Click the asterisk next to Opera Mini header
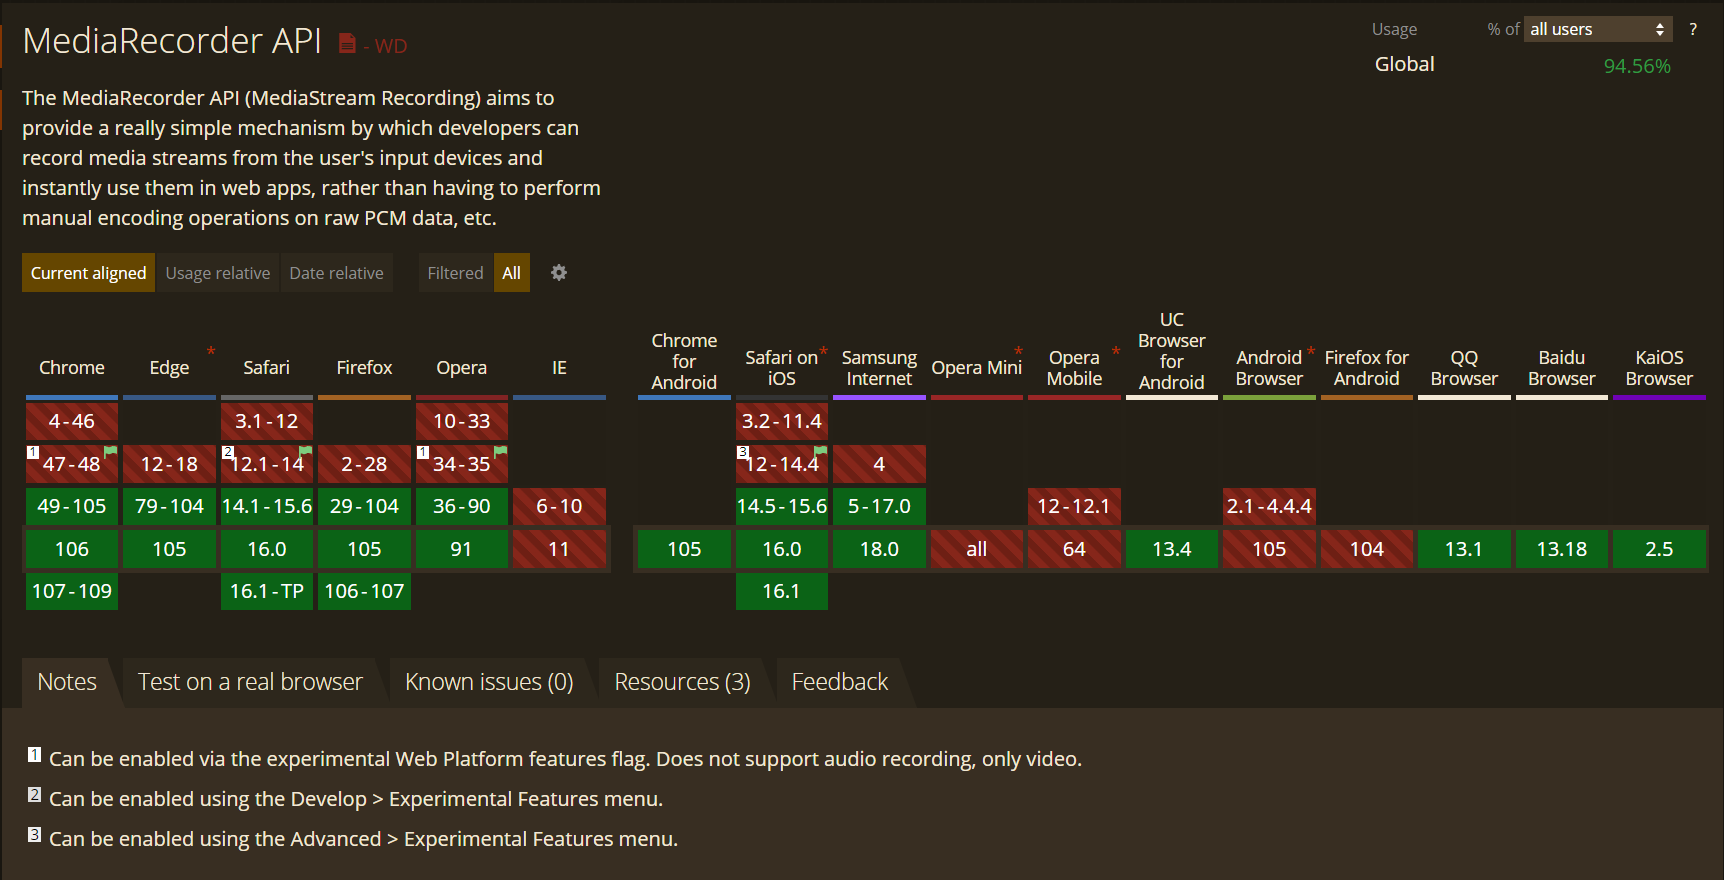 pos(1019,351)
